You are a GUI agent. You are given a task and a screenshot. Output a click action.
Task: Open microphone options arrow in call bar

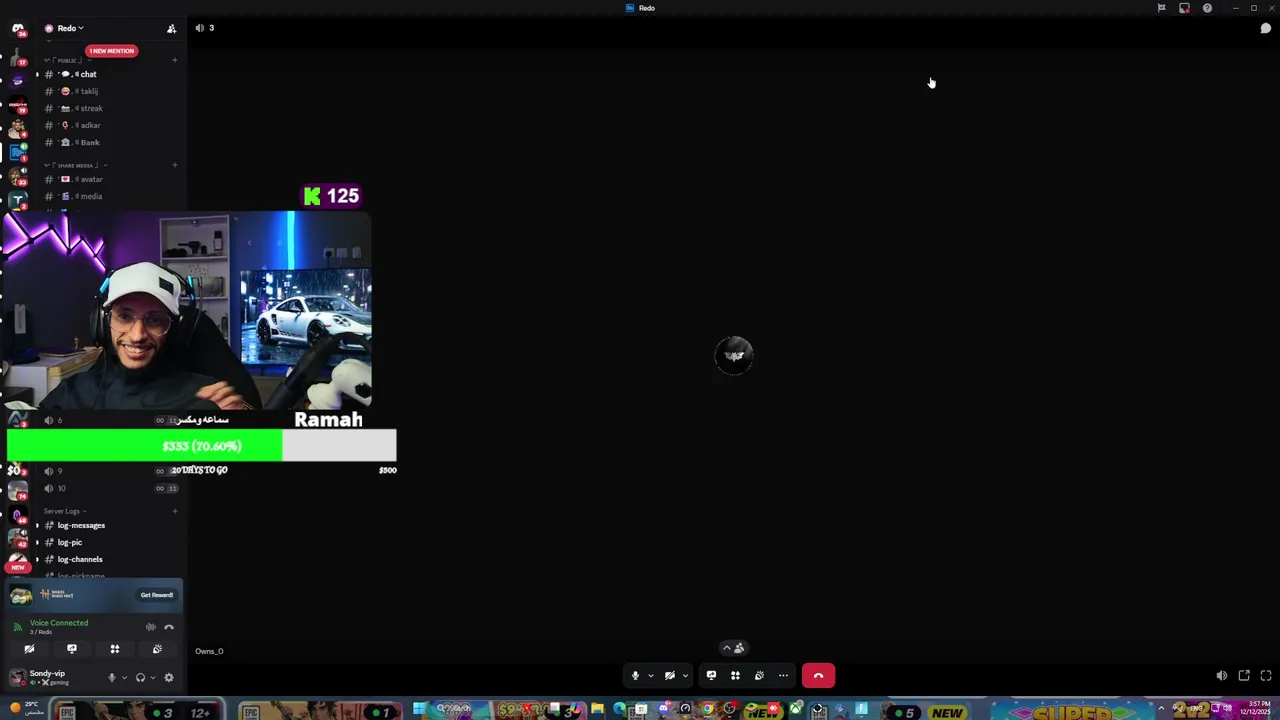pos(651,676)
